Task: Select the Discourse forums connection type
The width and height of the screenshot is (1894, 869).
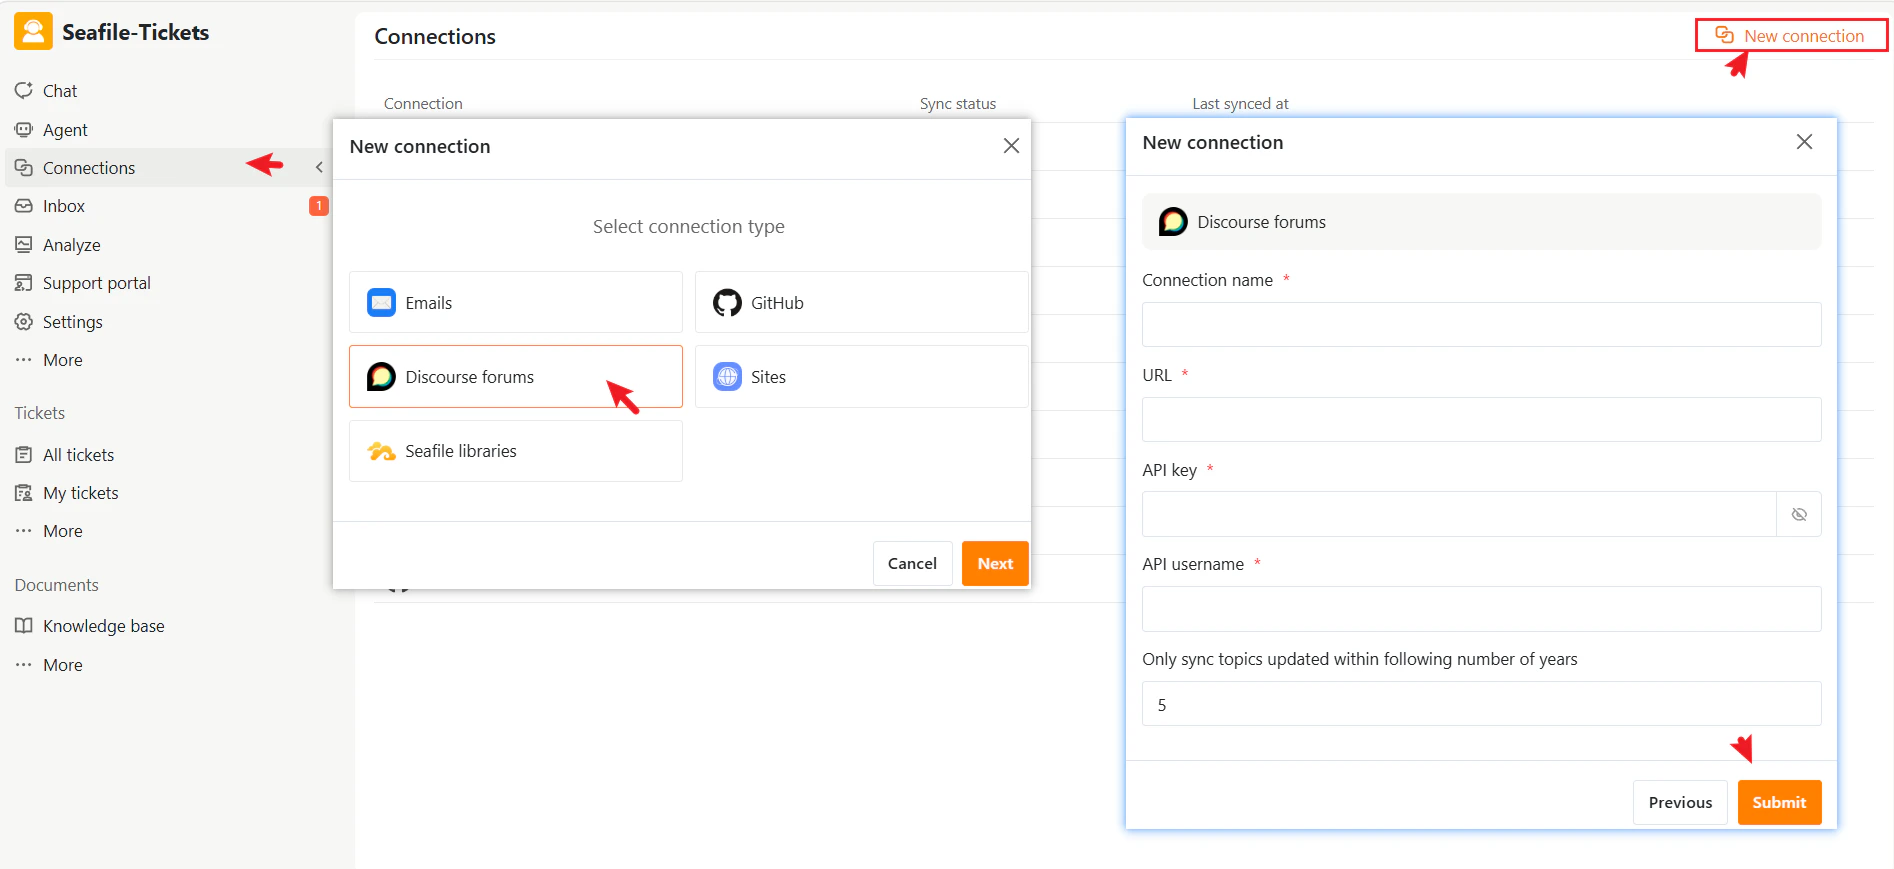Action: [x=516, y=377]
